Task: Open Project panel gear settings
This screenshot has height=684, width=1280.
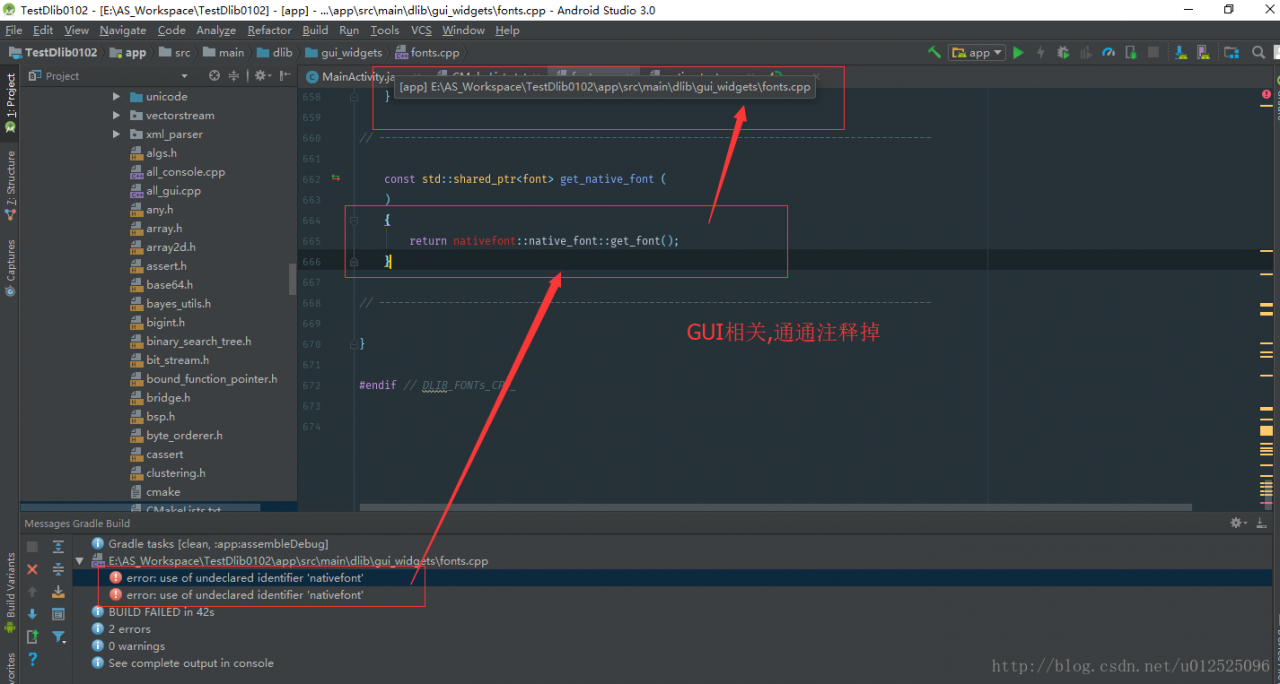Action: pos(261,76)
